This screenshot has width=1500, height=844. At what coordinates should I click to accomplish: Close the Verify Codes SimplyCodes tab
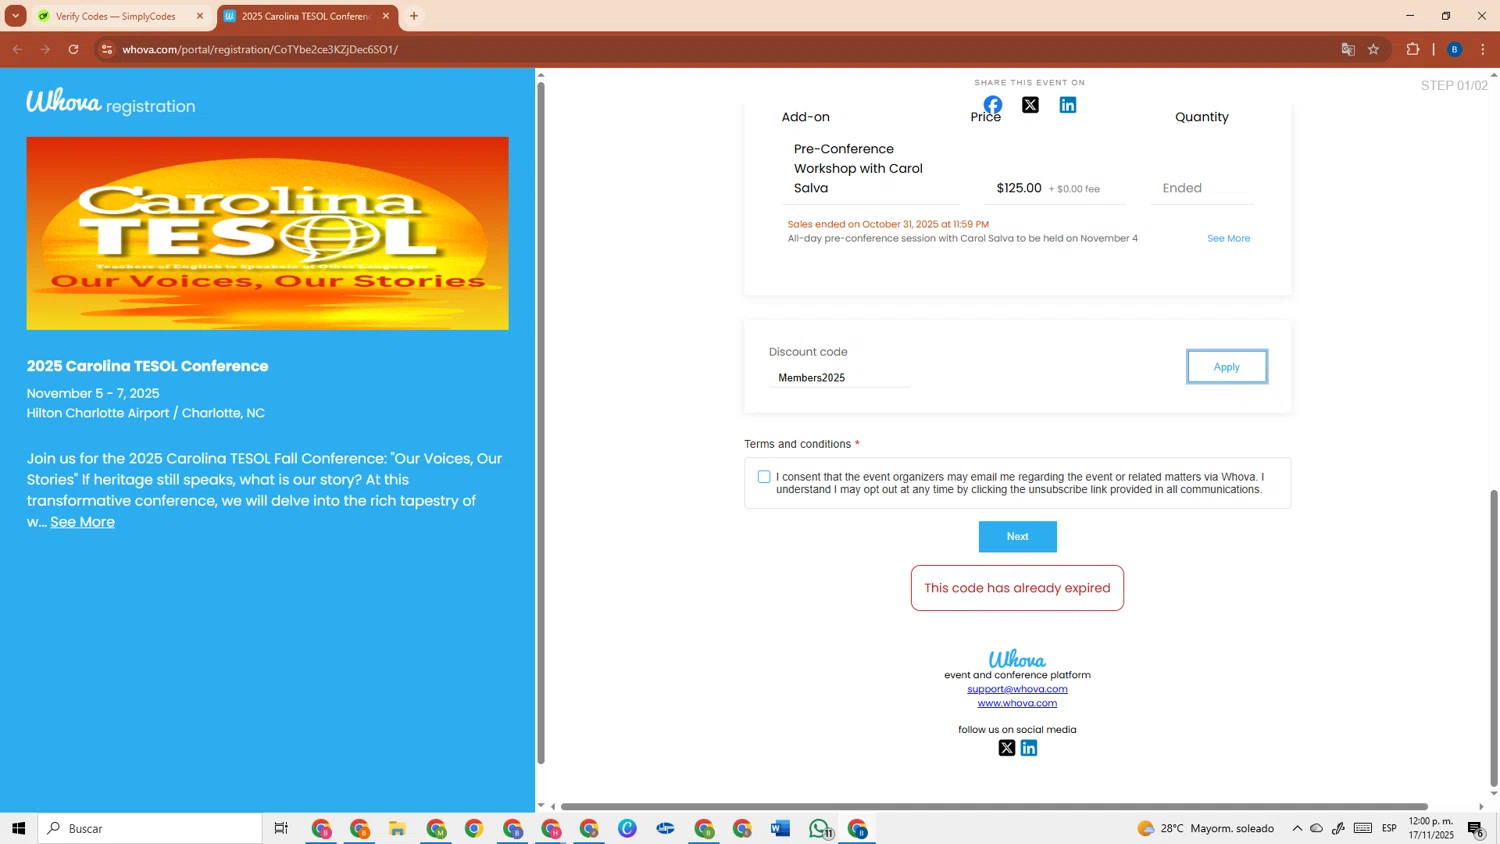(199, 16)
